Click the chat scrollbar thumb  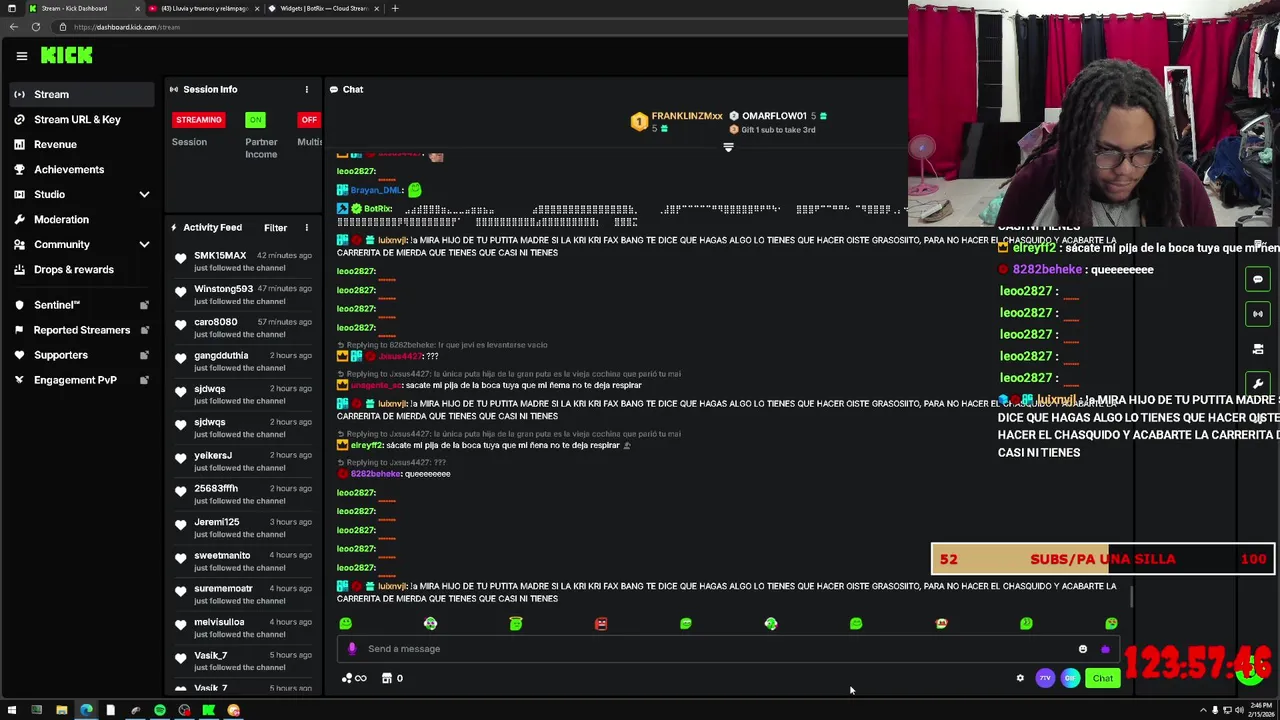(x=1131, y=597)
